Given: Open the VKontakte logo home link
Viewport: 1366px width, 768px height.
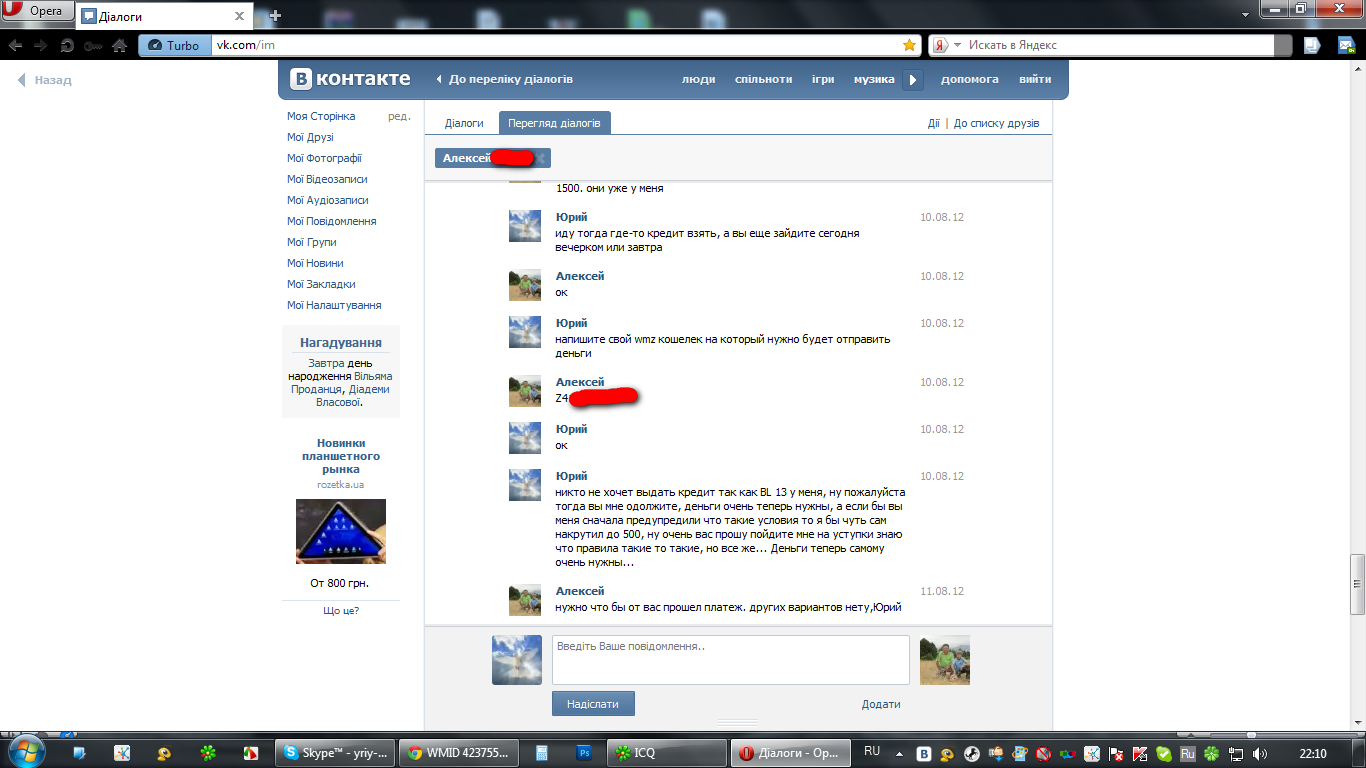Looking at the screenshot, I should pyautogui.click(x=350, y=79).
